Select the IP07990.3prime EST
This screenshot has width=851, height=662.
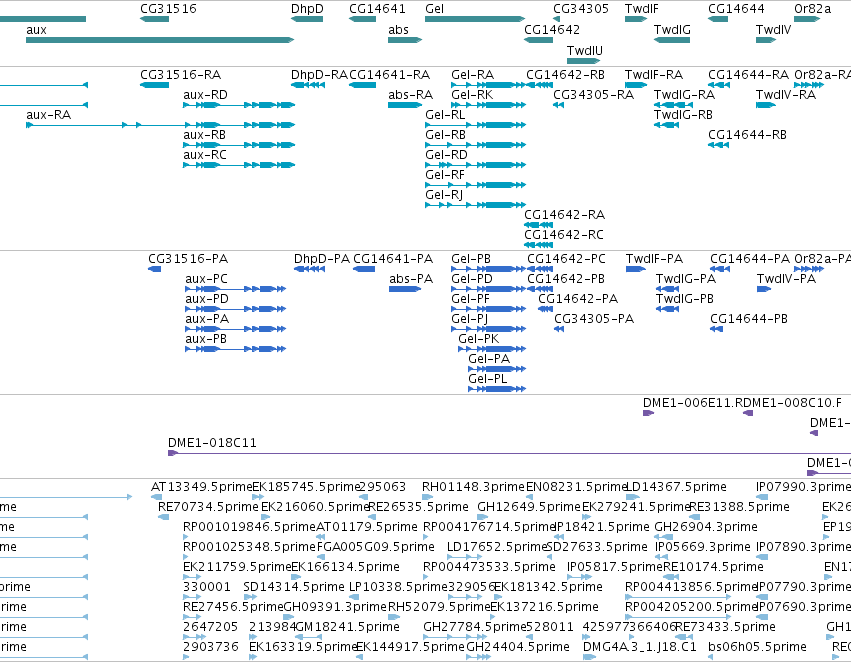(762, 497)
